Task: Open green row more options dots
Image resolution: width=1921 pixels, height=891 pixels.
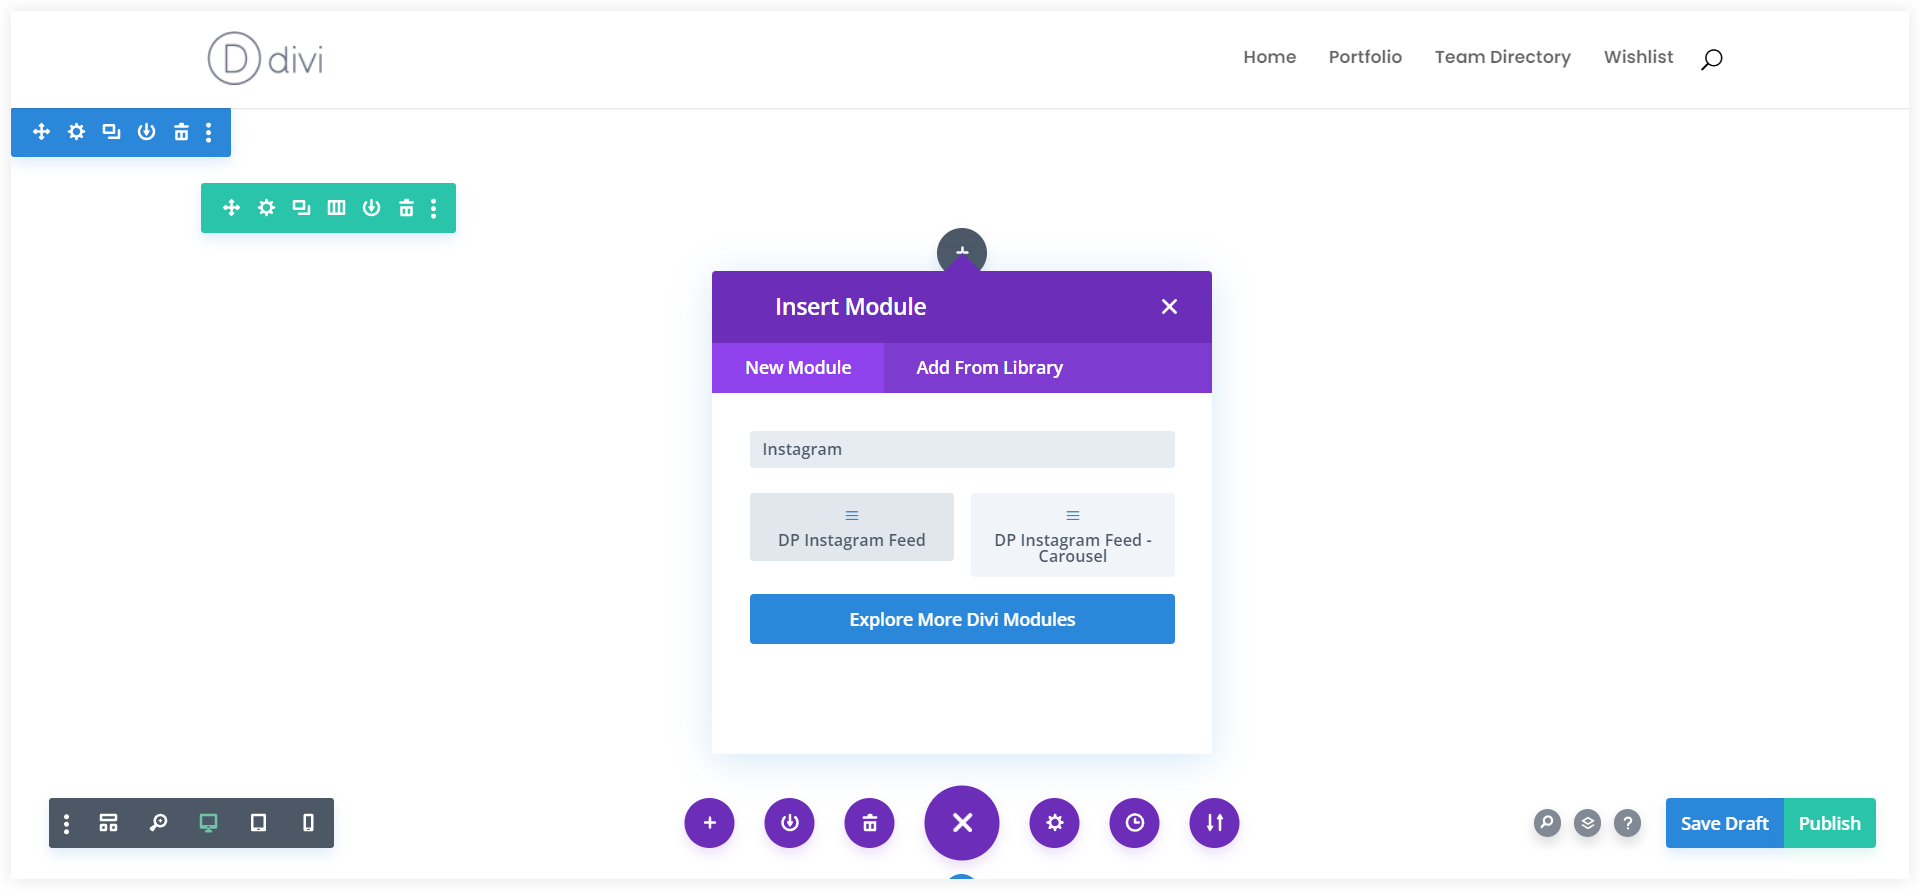Action: click(x=433, y=208)
